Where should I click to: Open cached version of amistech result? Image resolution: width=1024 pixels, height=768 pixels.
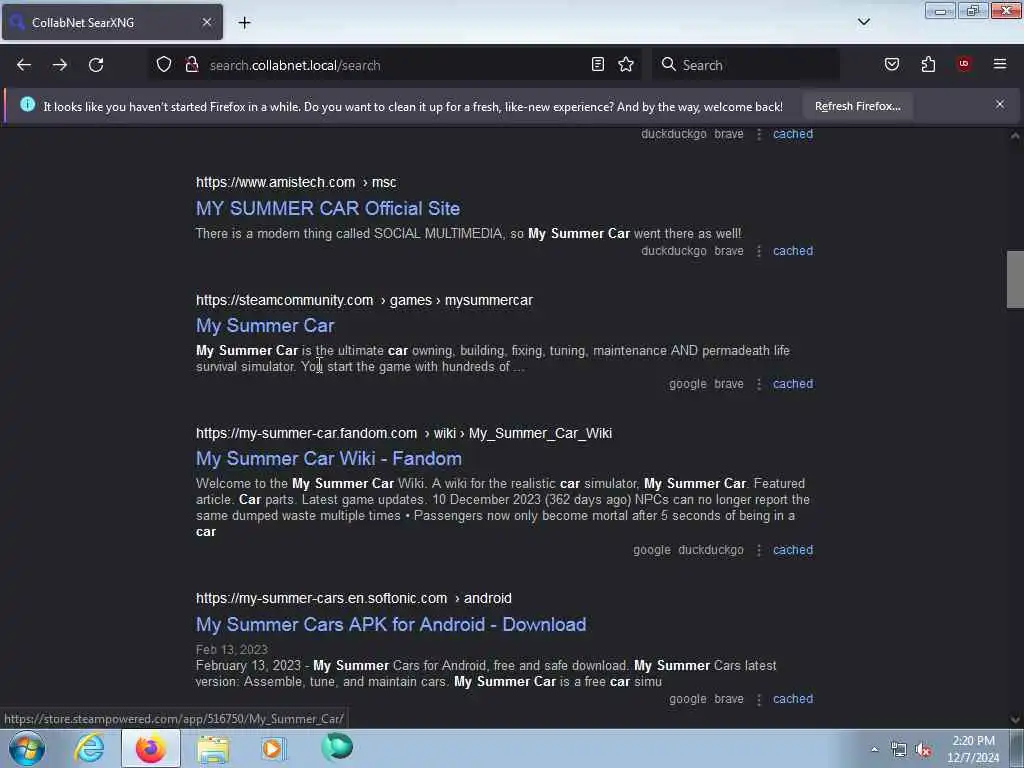(x=793, y=251)
